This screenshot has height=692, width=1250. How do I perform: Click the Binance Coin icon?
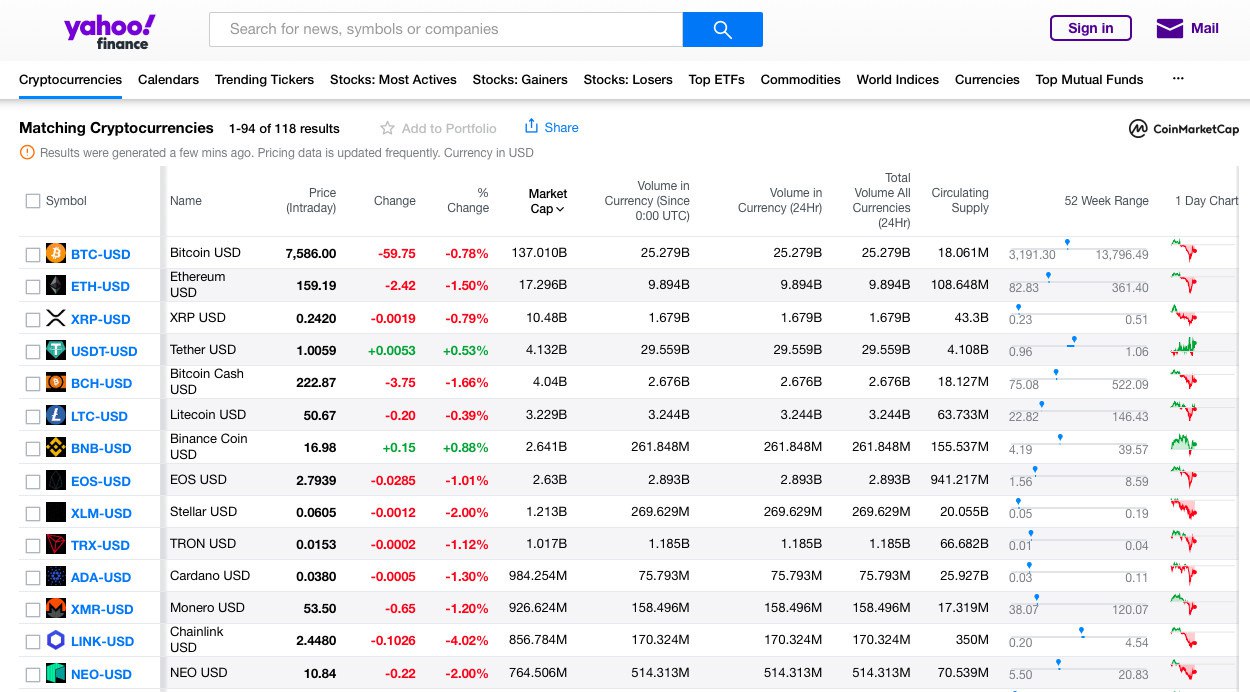[x=56, y=448]
